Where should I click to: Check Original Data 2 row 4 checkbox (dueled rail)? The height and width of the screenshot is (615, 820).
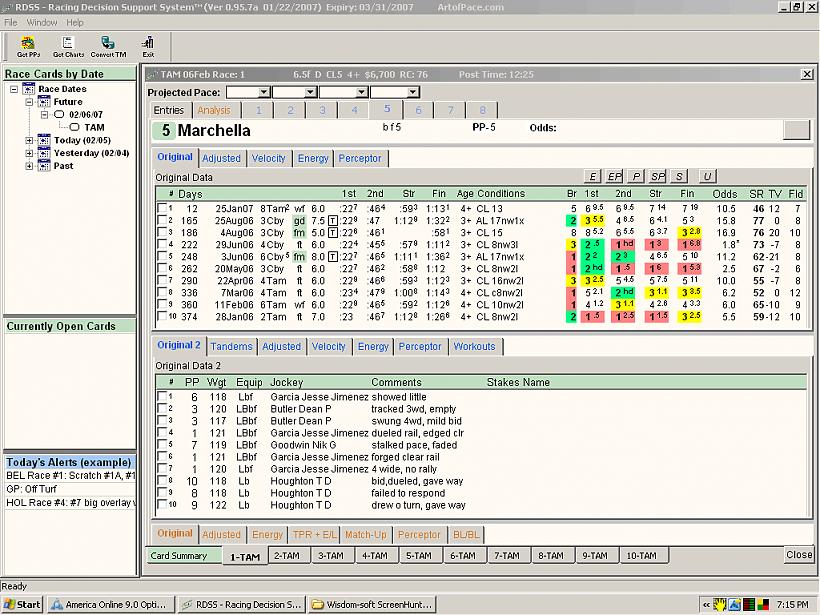tap(163, 432)
